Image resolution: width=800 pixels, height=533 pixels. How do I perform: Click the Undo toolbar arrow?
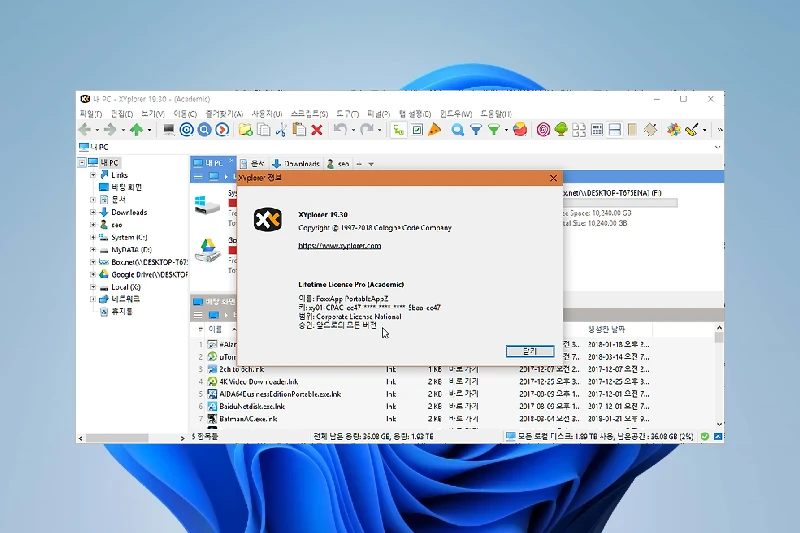(x=340, y=130)
